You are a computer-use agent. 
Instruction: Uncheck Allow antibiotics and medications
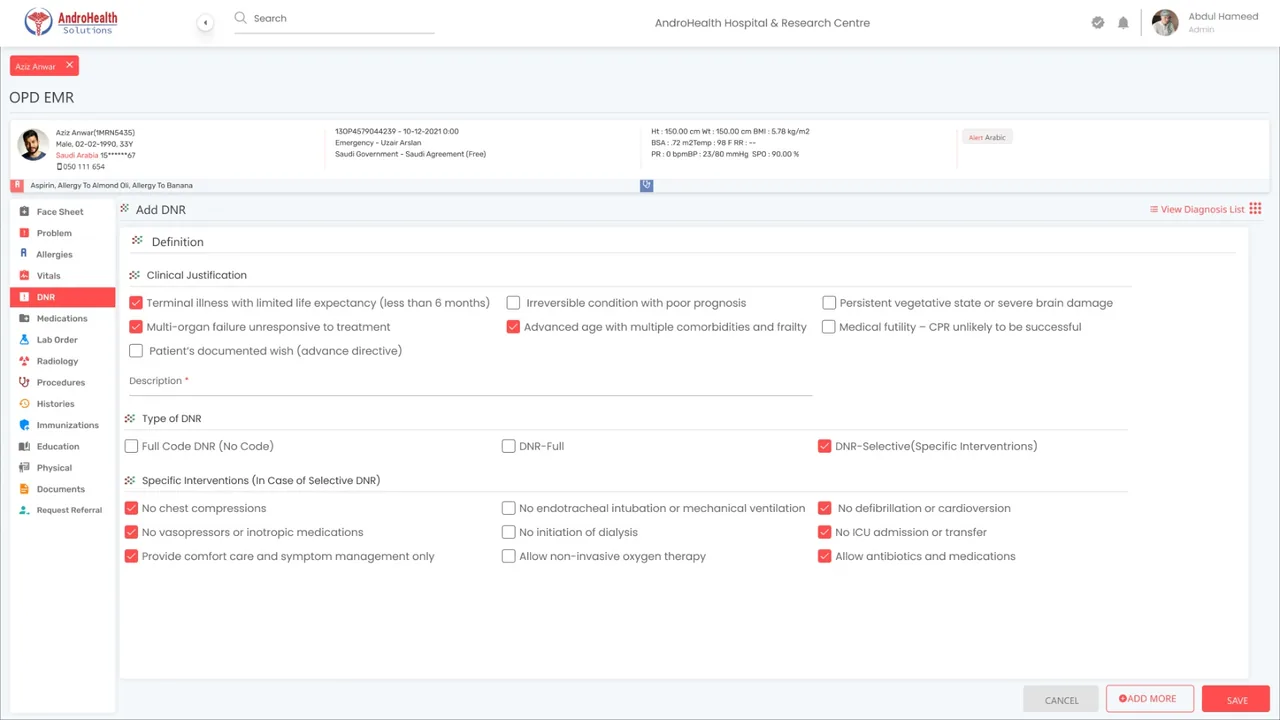(824, 556)
